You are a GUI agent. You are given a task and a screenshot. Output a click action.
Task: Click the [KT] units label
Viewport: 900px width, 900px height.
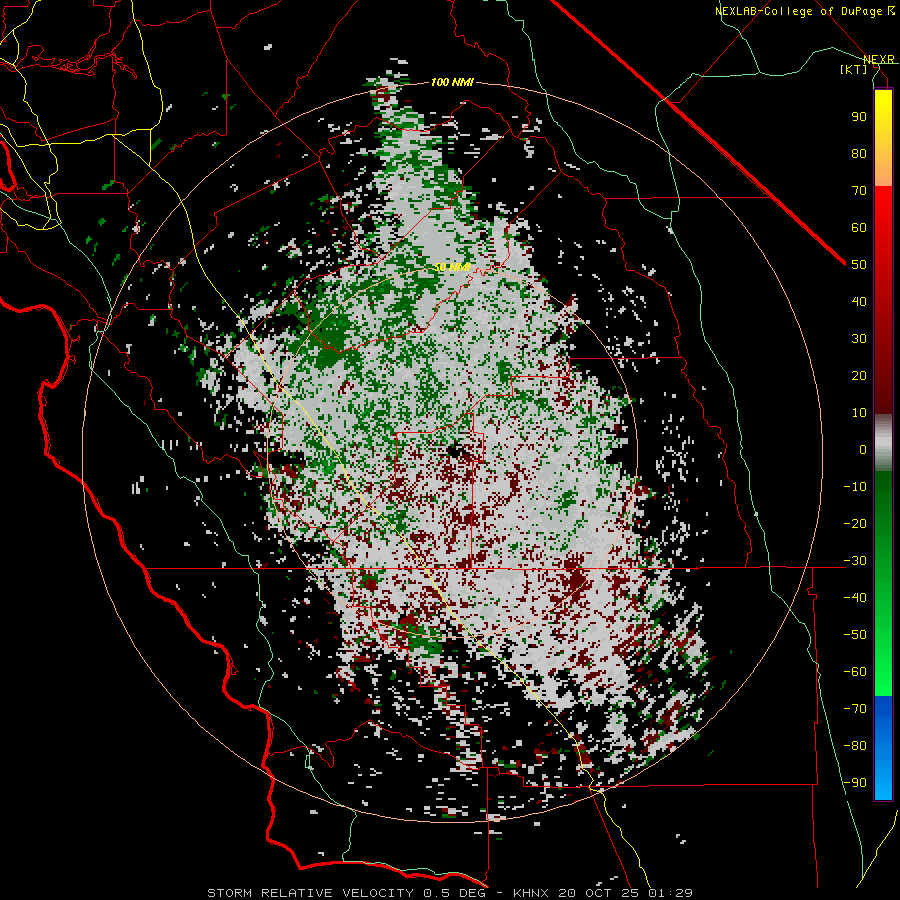pos(854,69)
